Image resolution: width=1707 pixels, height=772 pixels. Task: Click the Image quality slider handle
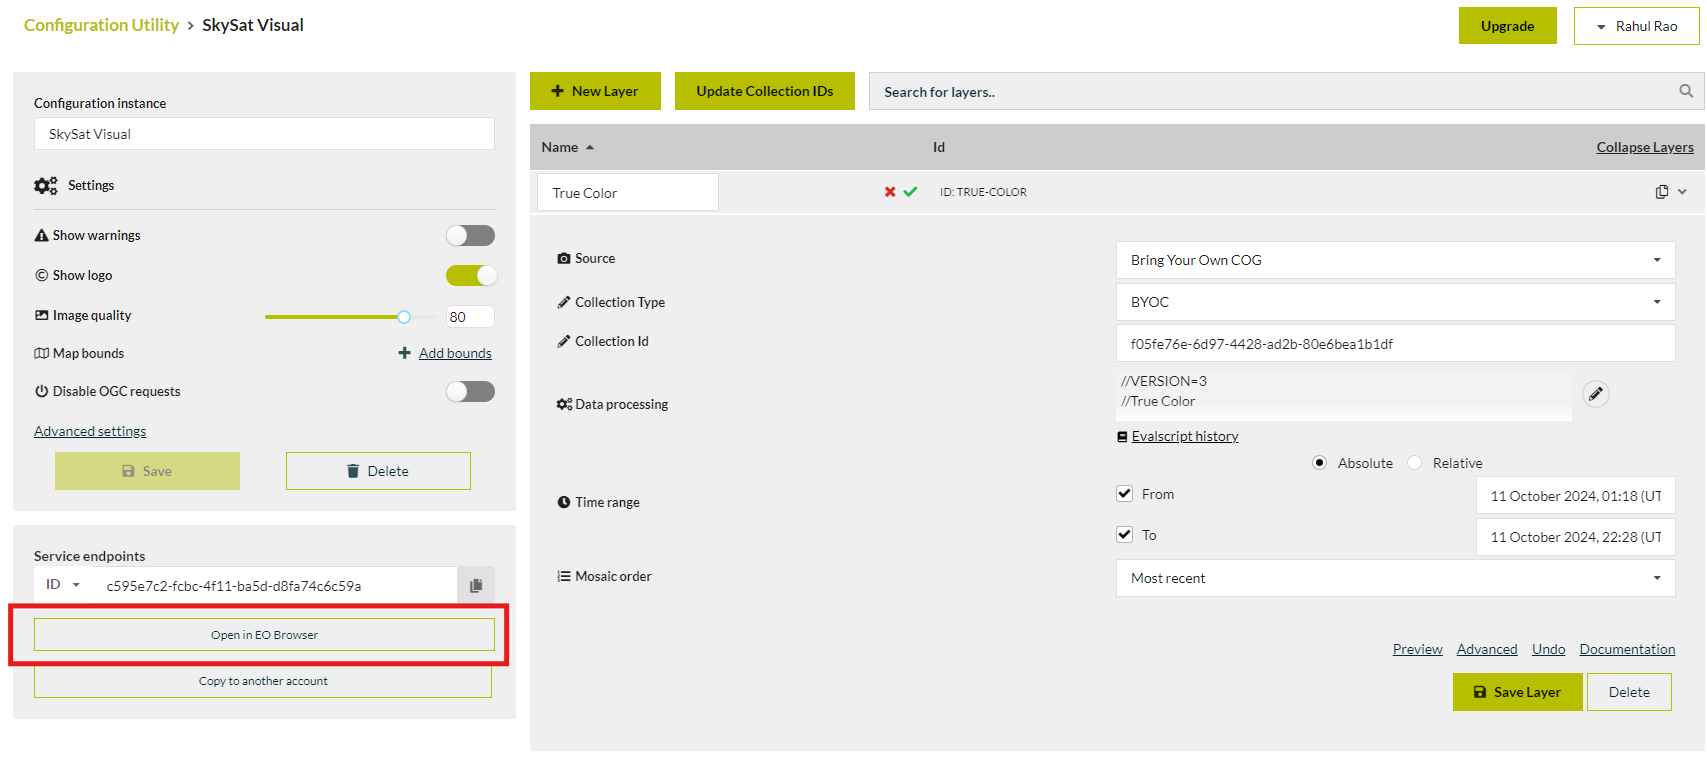[x=404, y=317]
